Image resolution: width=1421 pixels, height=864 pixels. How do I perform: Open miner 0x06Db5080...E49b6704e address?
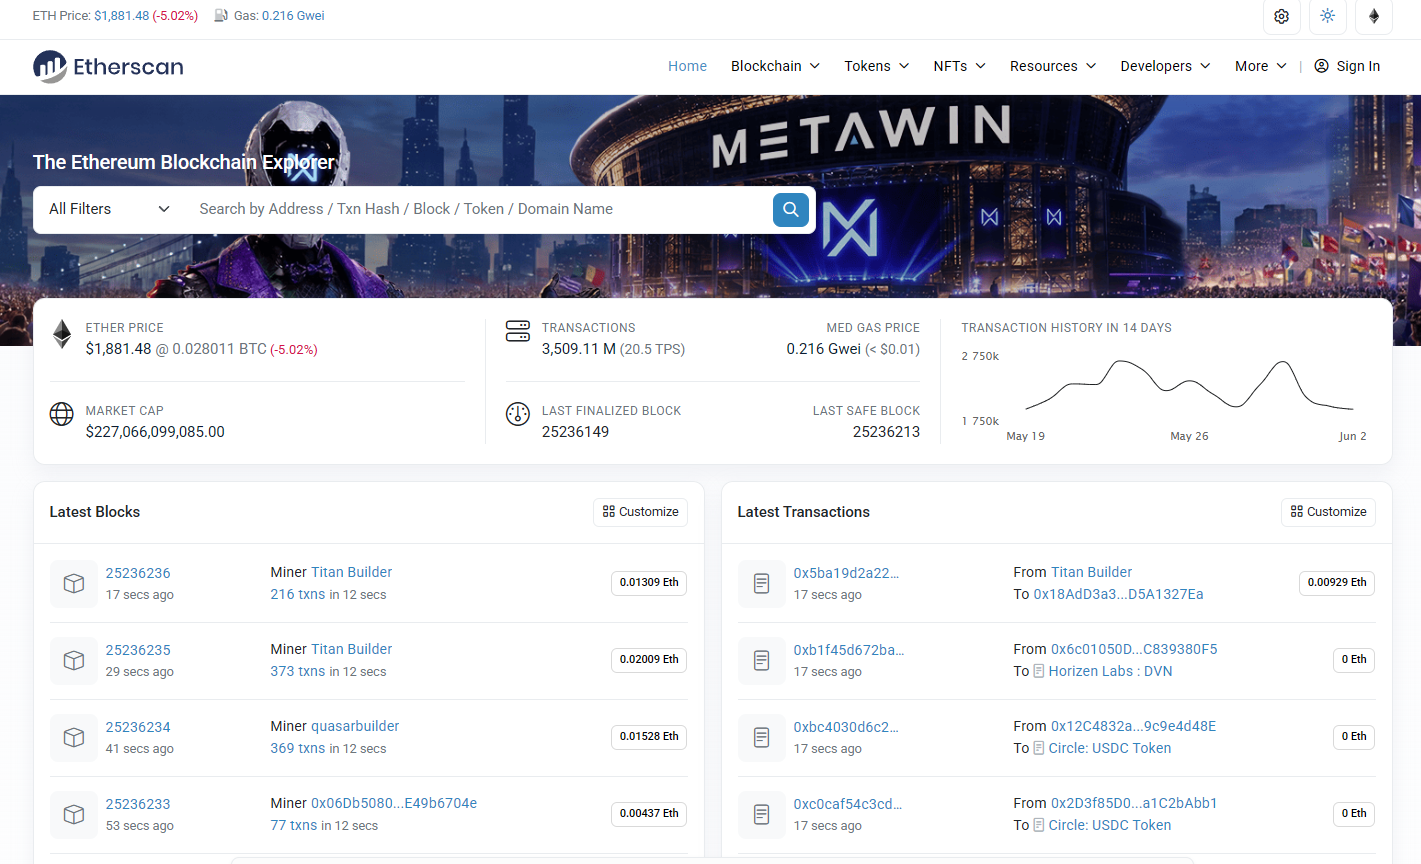pyautogui.click(x=394, y=803)
